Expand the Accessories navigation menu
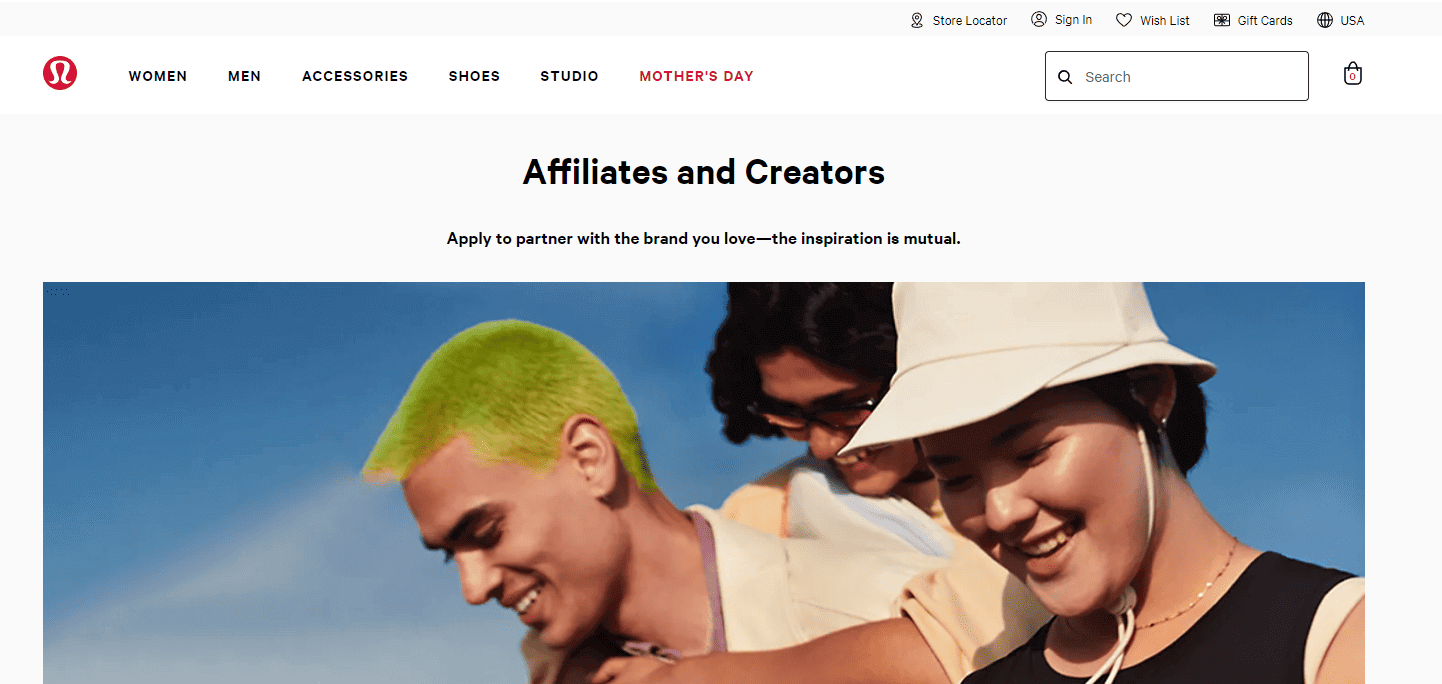 (355, 76)
